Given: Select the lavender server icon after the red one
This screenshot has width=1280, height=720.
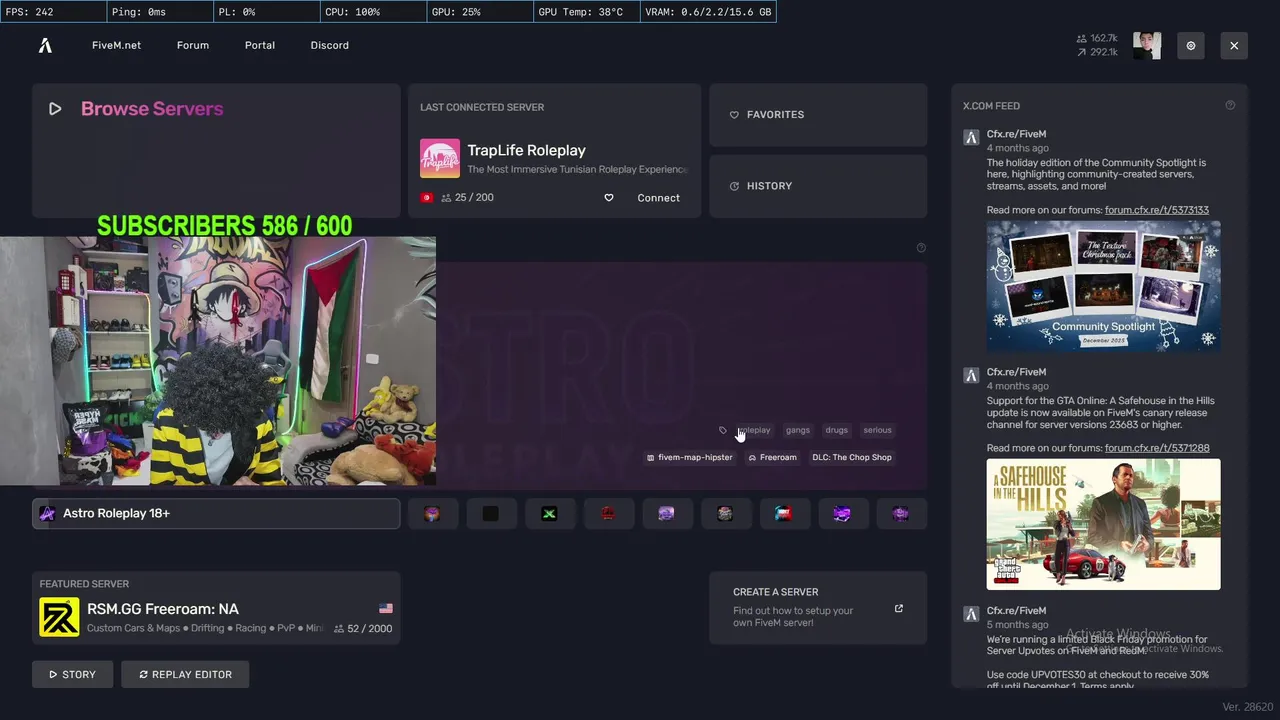Looking at the screenshot, I should point(666,513).
